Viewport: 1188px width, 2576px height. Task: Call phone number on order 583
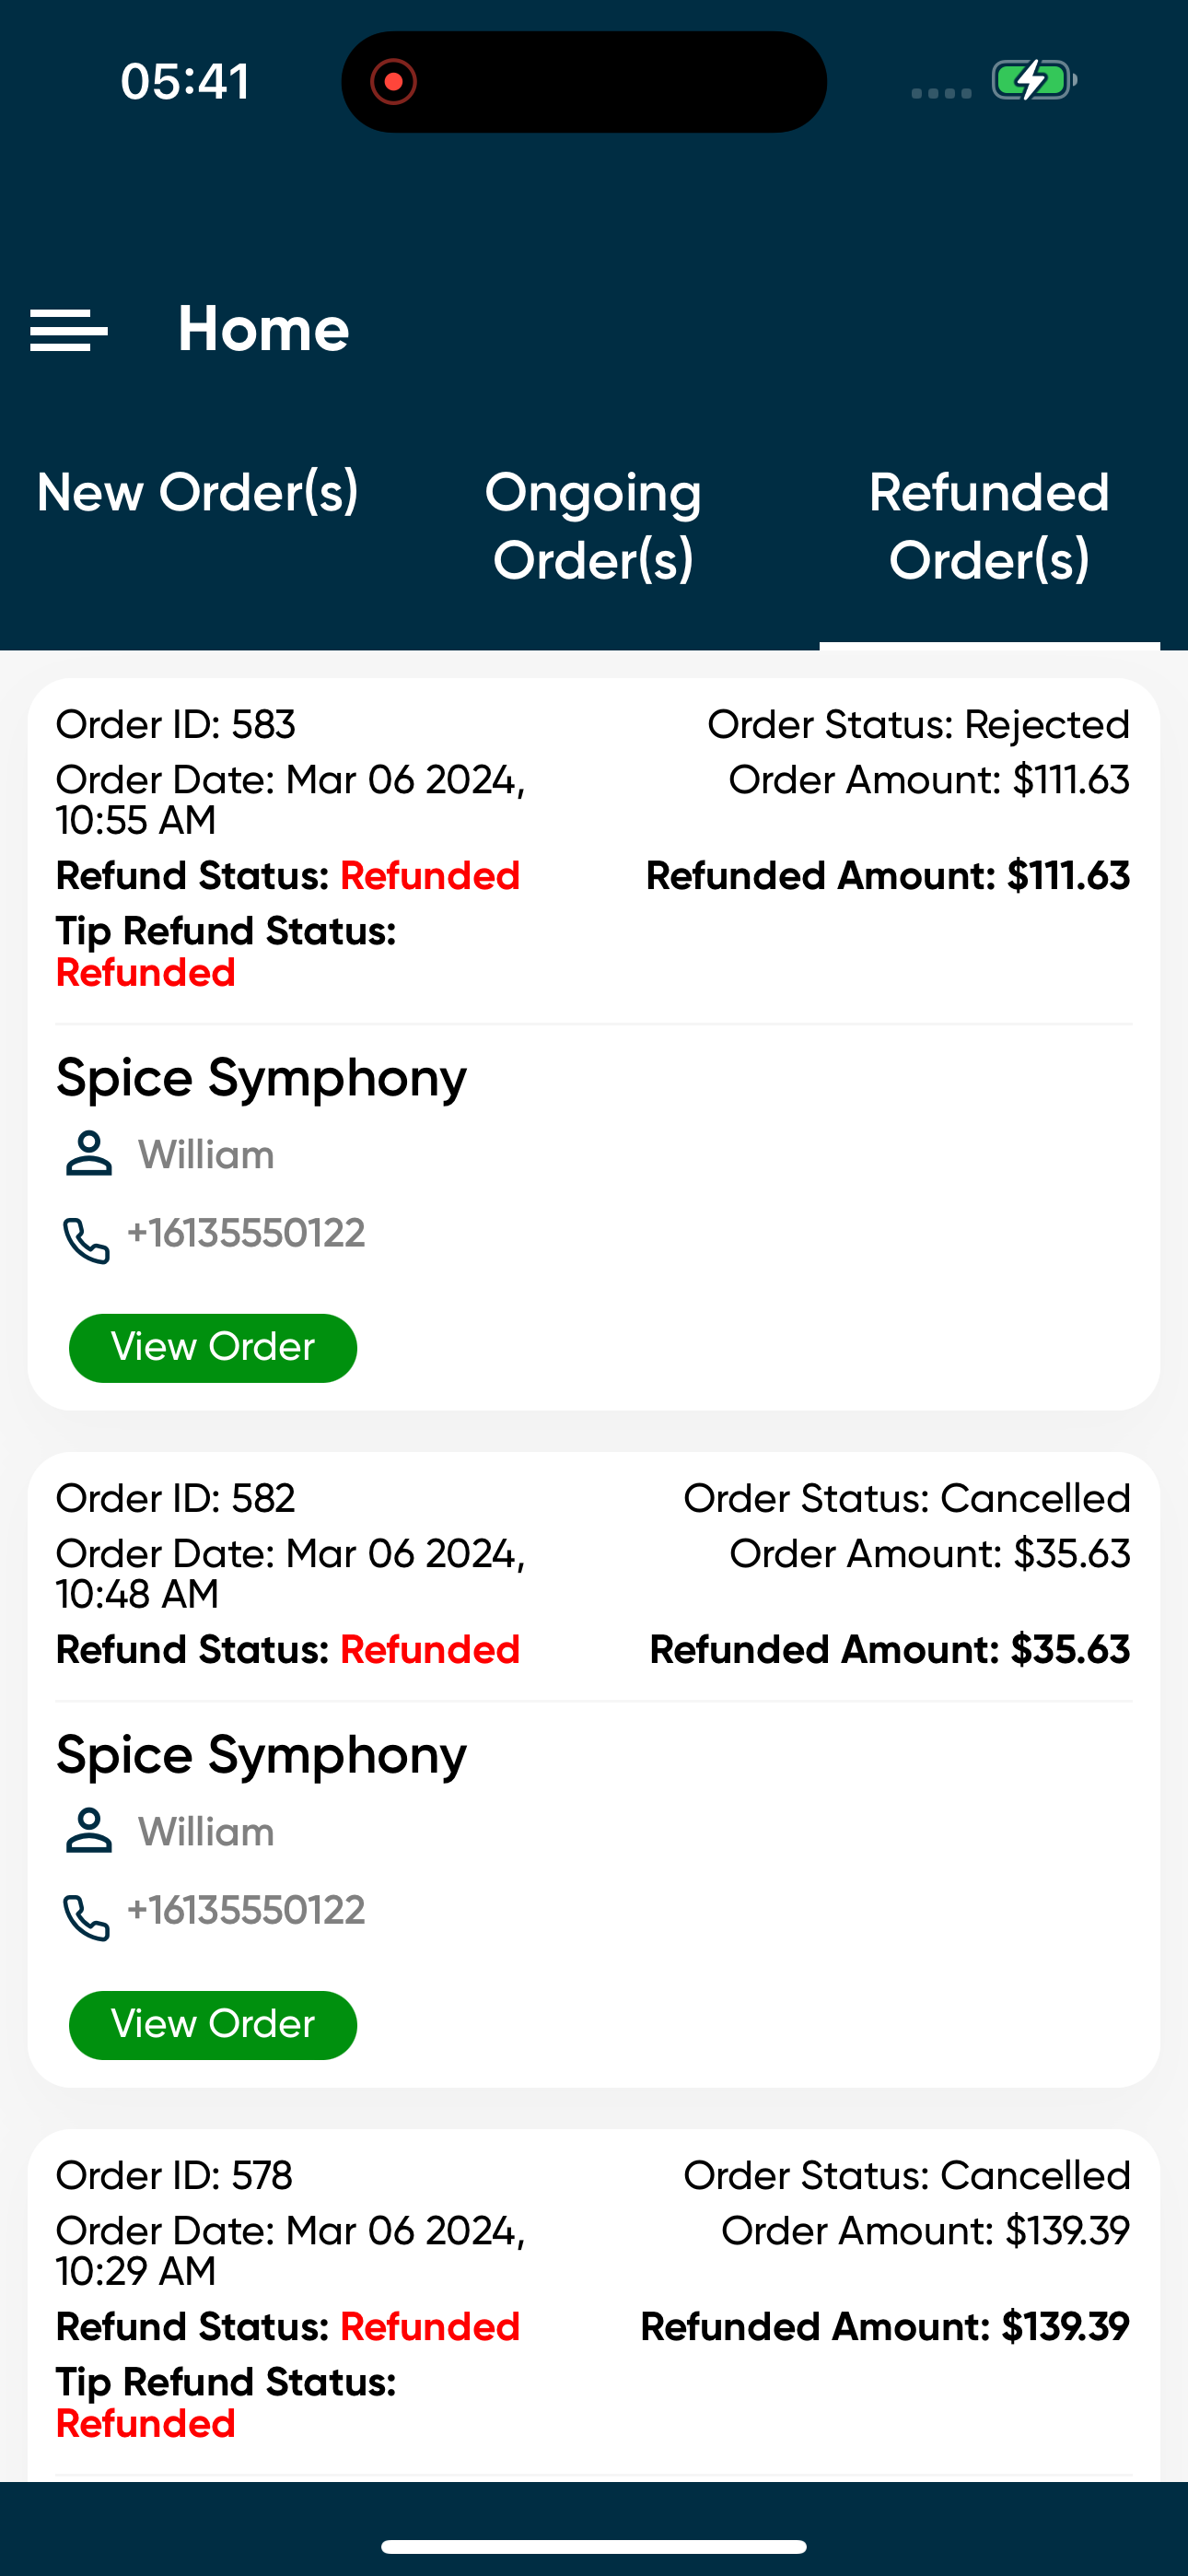pos(246,1233)
